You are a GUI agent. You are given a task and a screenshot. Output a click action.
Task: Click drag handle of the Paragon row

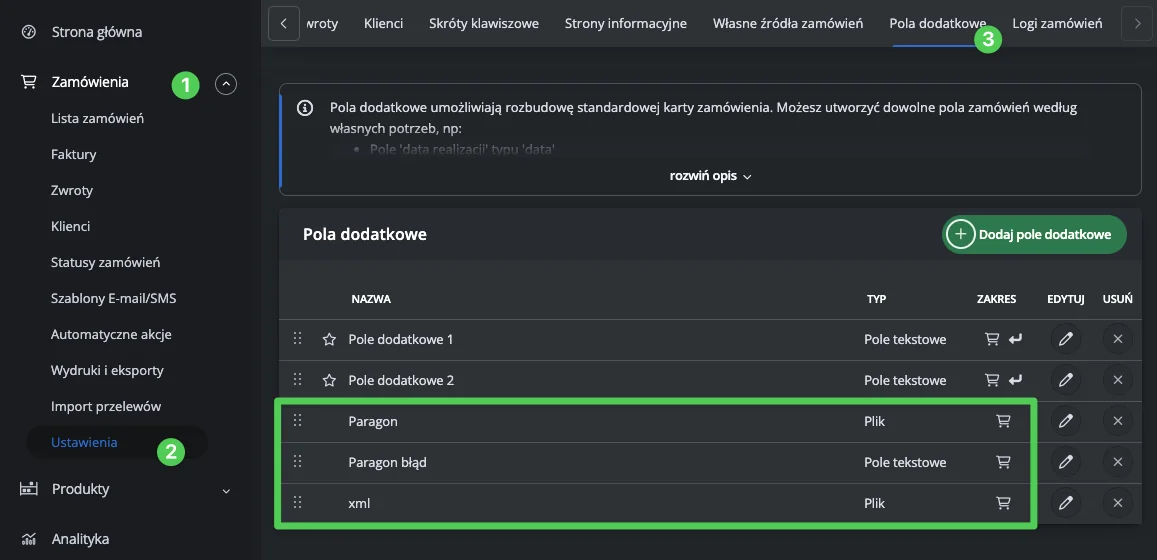(297, 421)
